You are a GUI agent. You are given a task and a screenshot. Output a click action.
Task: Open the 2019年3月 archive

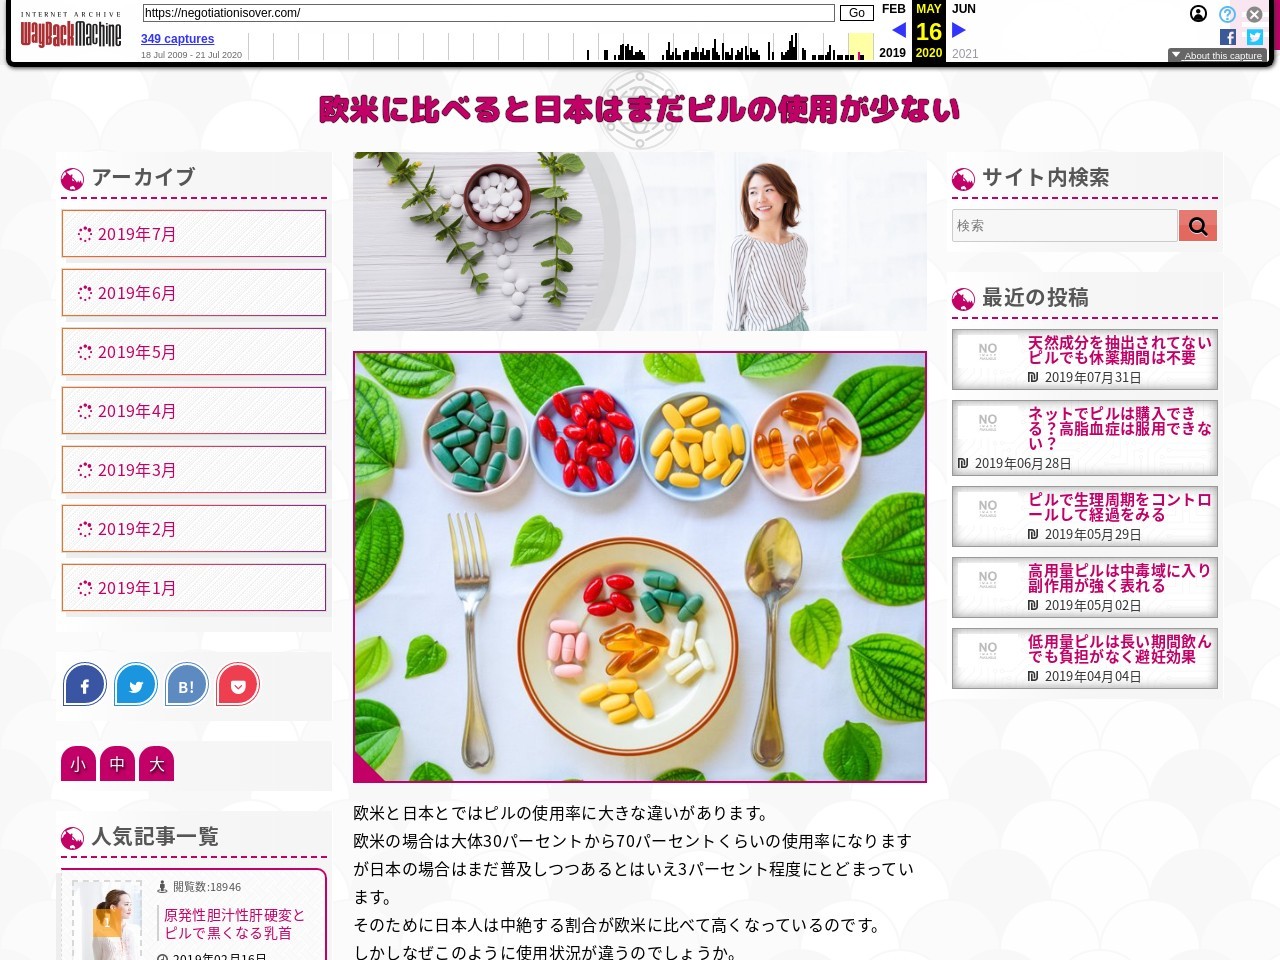pos(194,470)
